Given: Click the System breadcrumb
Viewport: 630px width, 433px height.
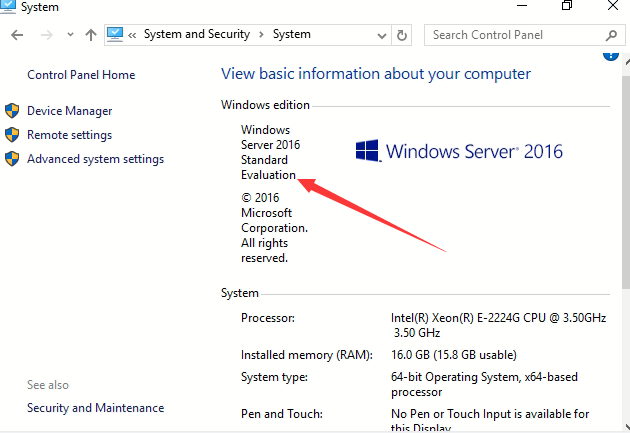Looking at the screenshot, I should pos(292,34).
